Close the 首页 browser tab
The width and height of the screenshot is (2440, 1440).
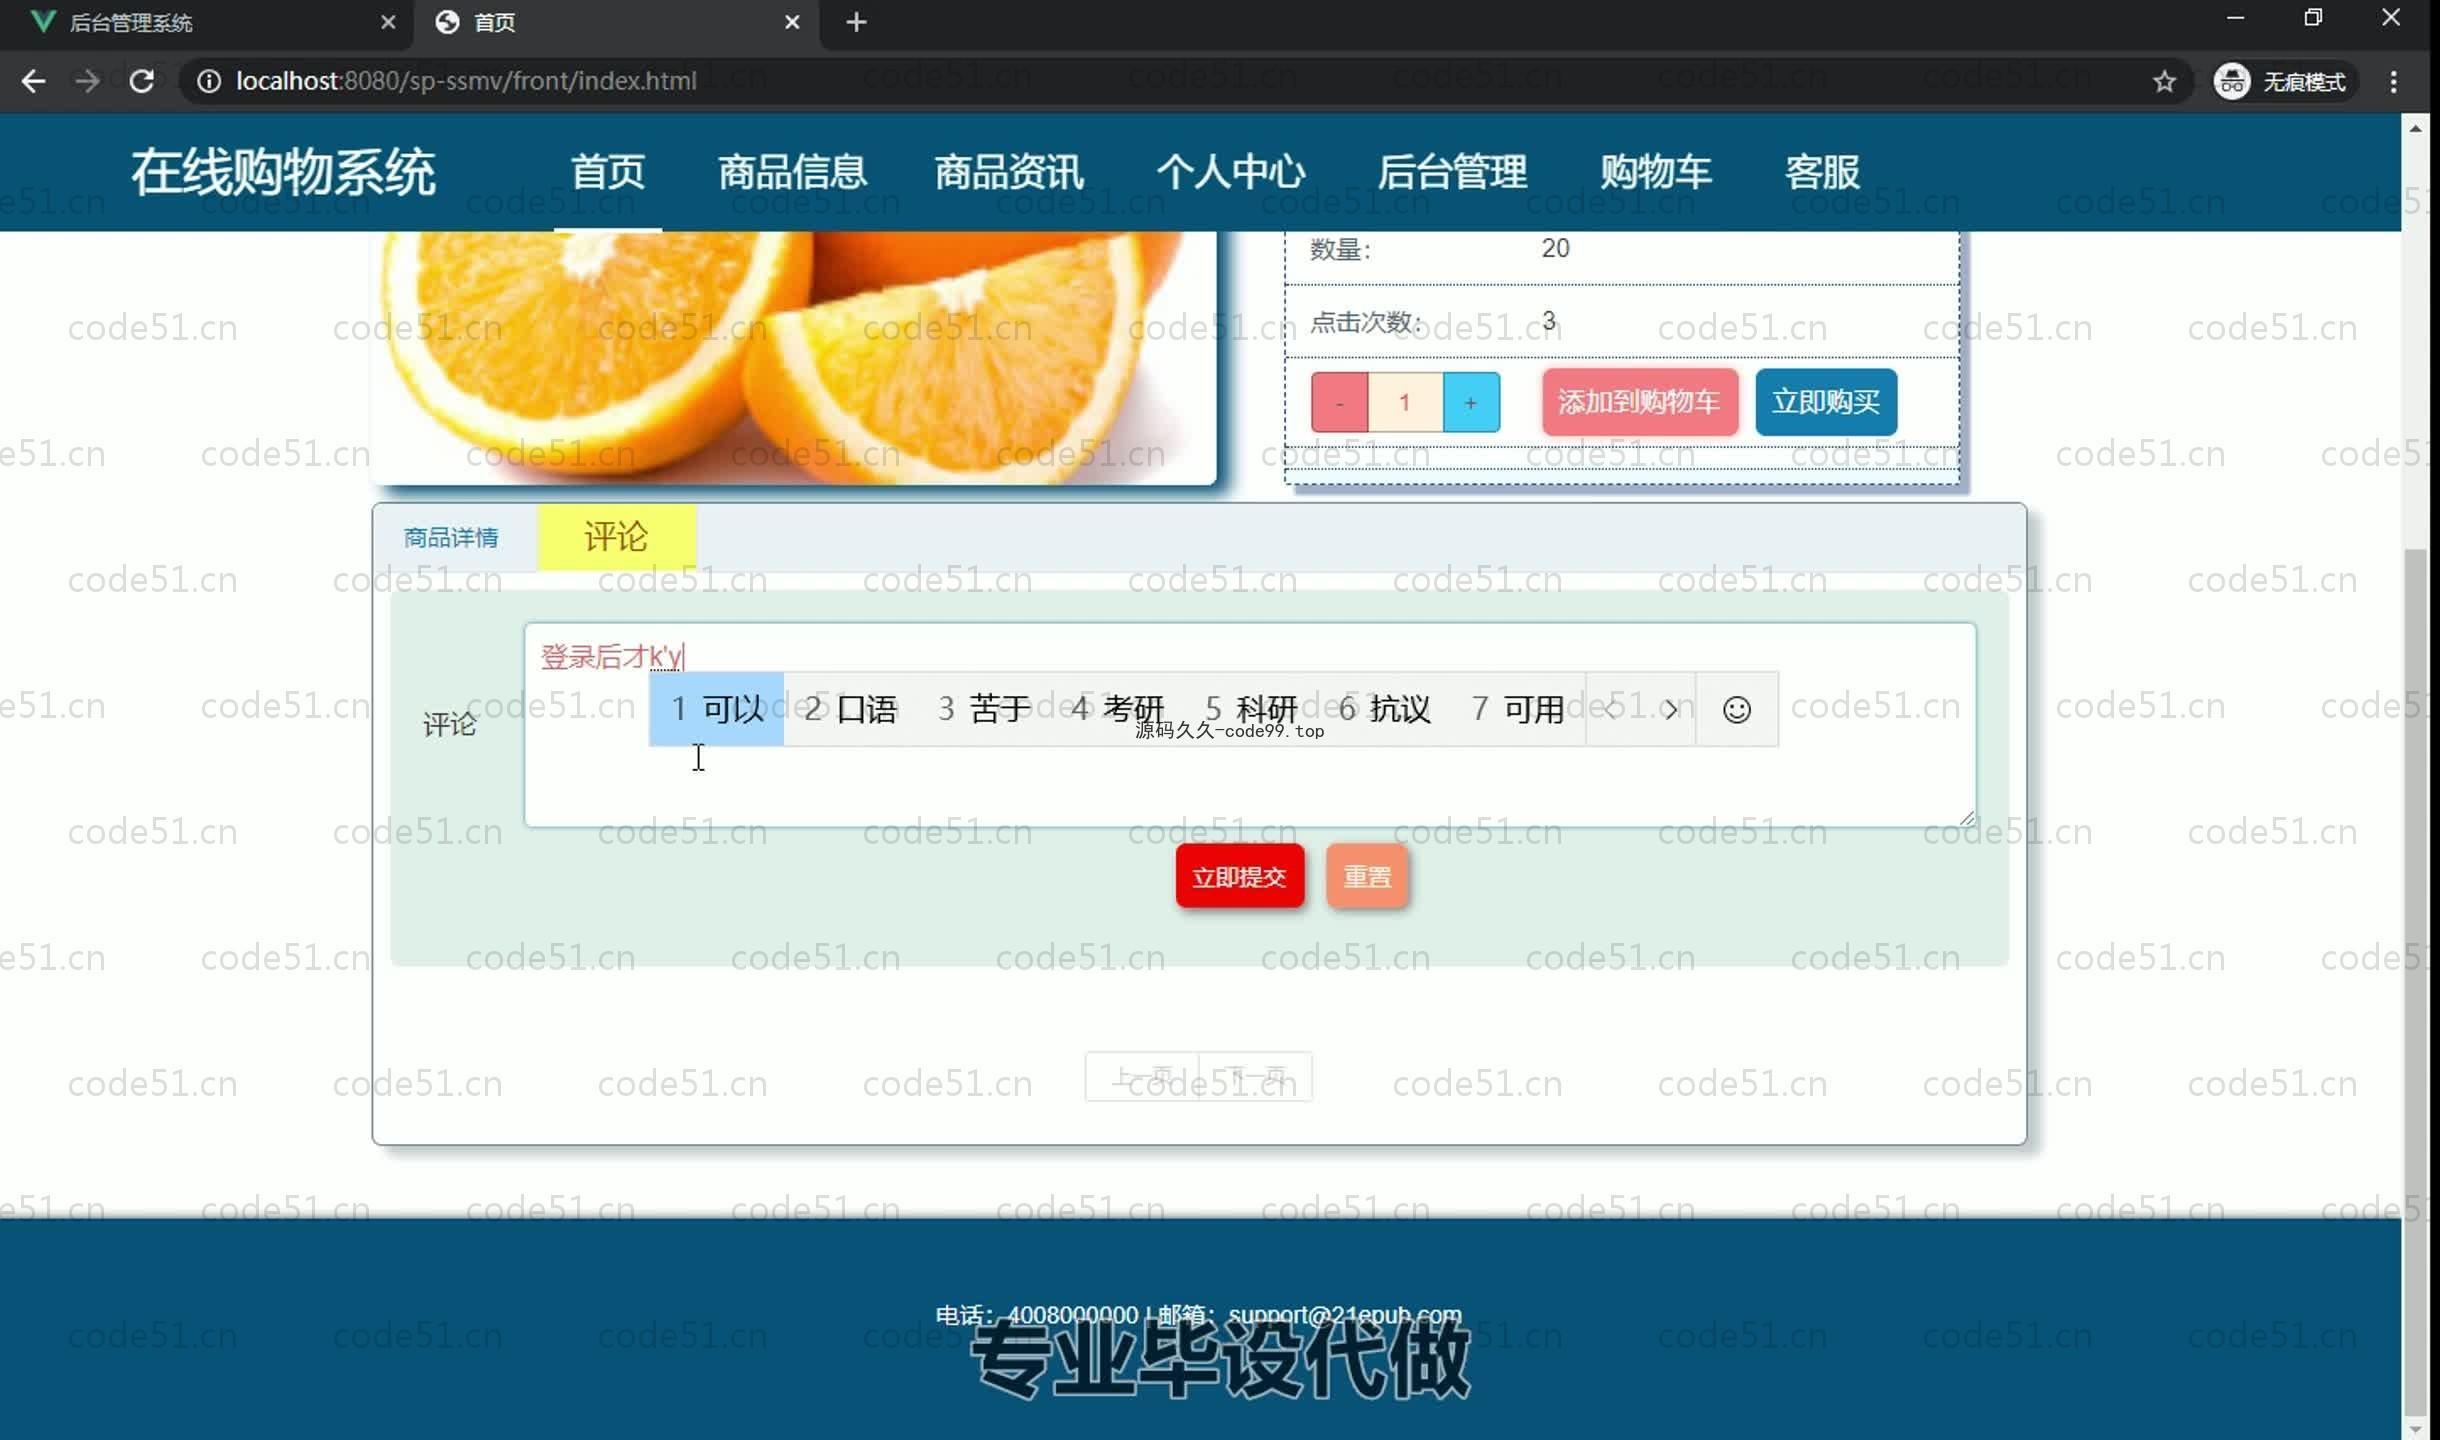[792, 22]
